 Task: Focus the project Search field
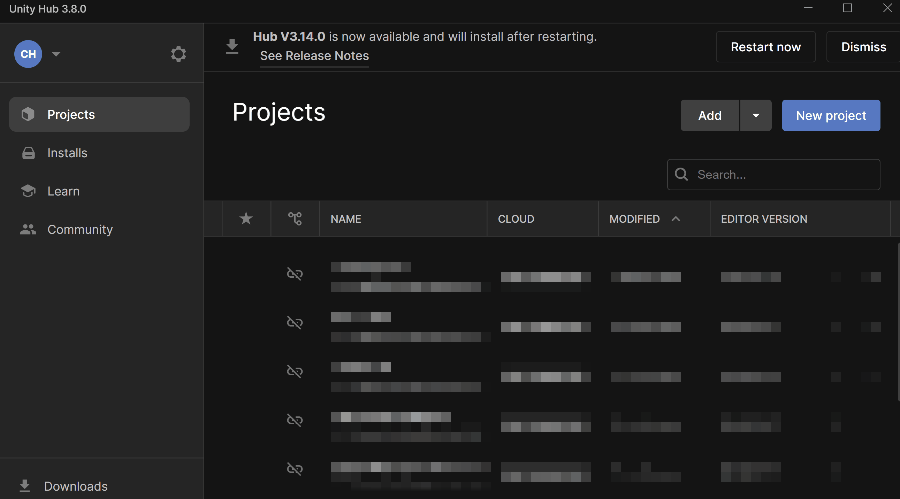tap(780, 174)
